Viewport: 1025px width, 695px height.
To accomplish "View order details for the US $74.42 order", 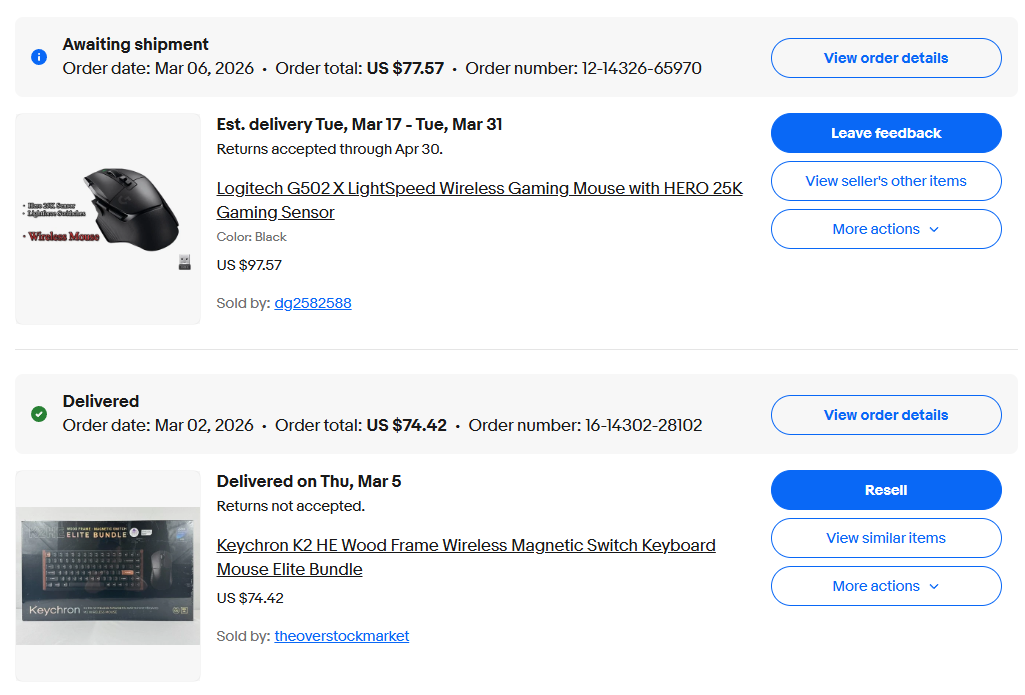I will tap(885, 415).
